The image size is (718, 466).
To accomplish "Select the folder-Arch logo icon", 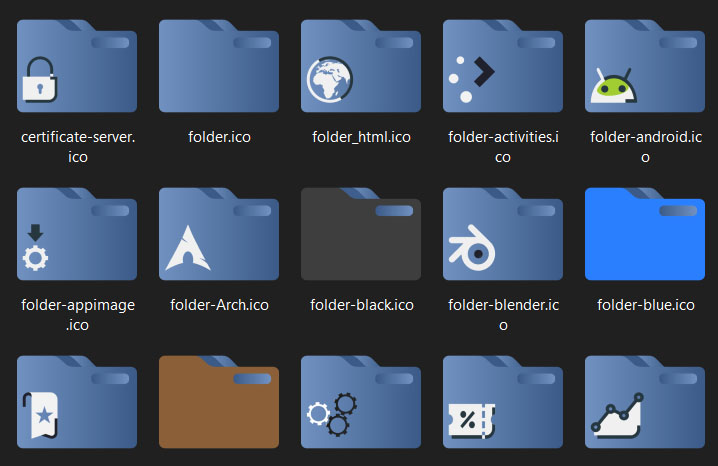I will (x=219, y=234).
